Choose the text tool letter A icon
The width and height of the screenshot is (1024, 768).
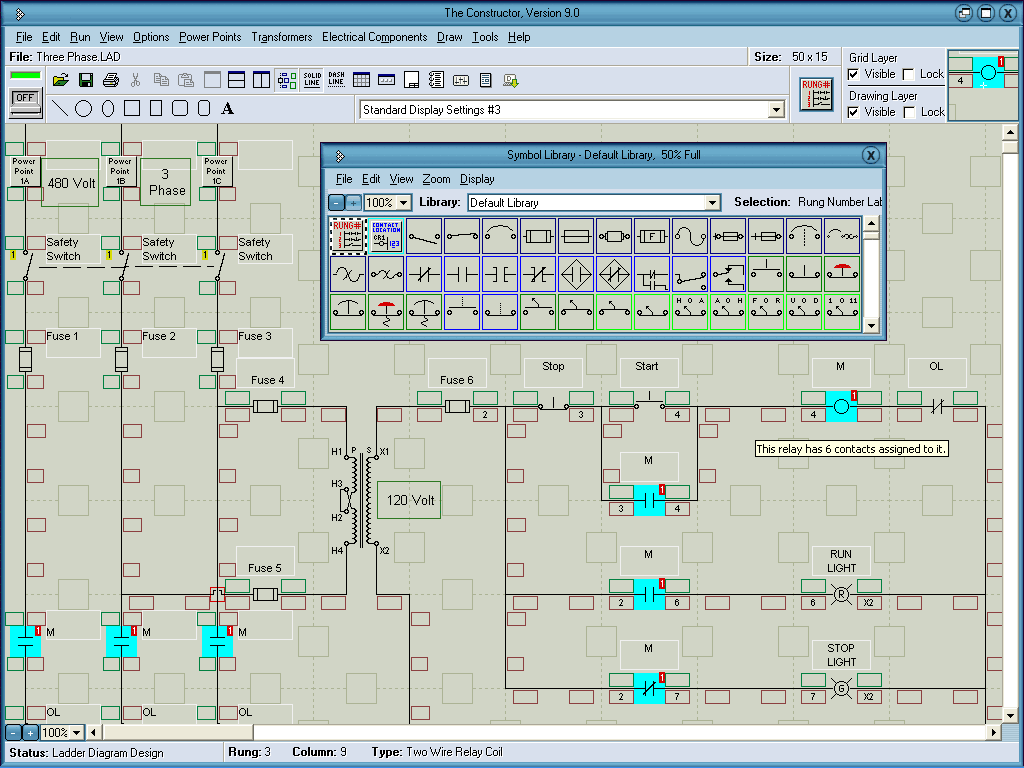[228, 108]
